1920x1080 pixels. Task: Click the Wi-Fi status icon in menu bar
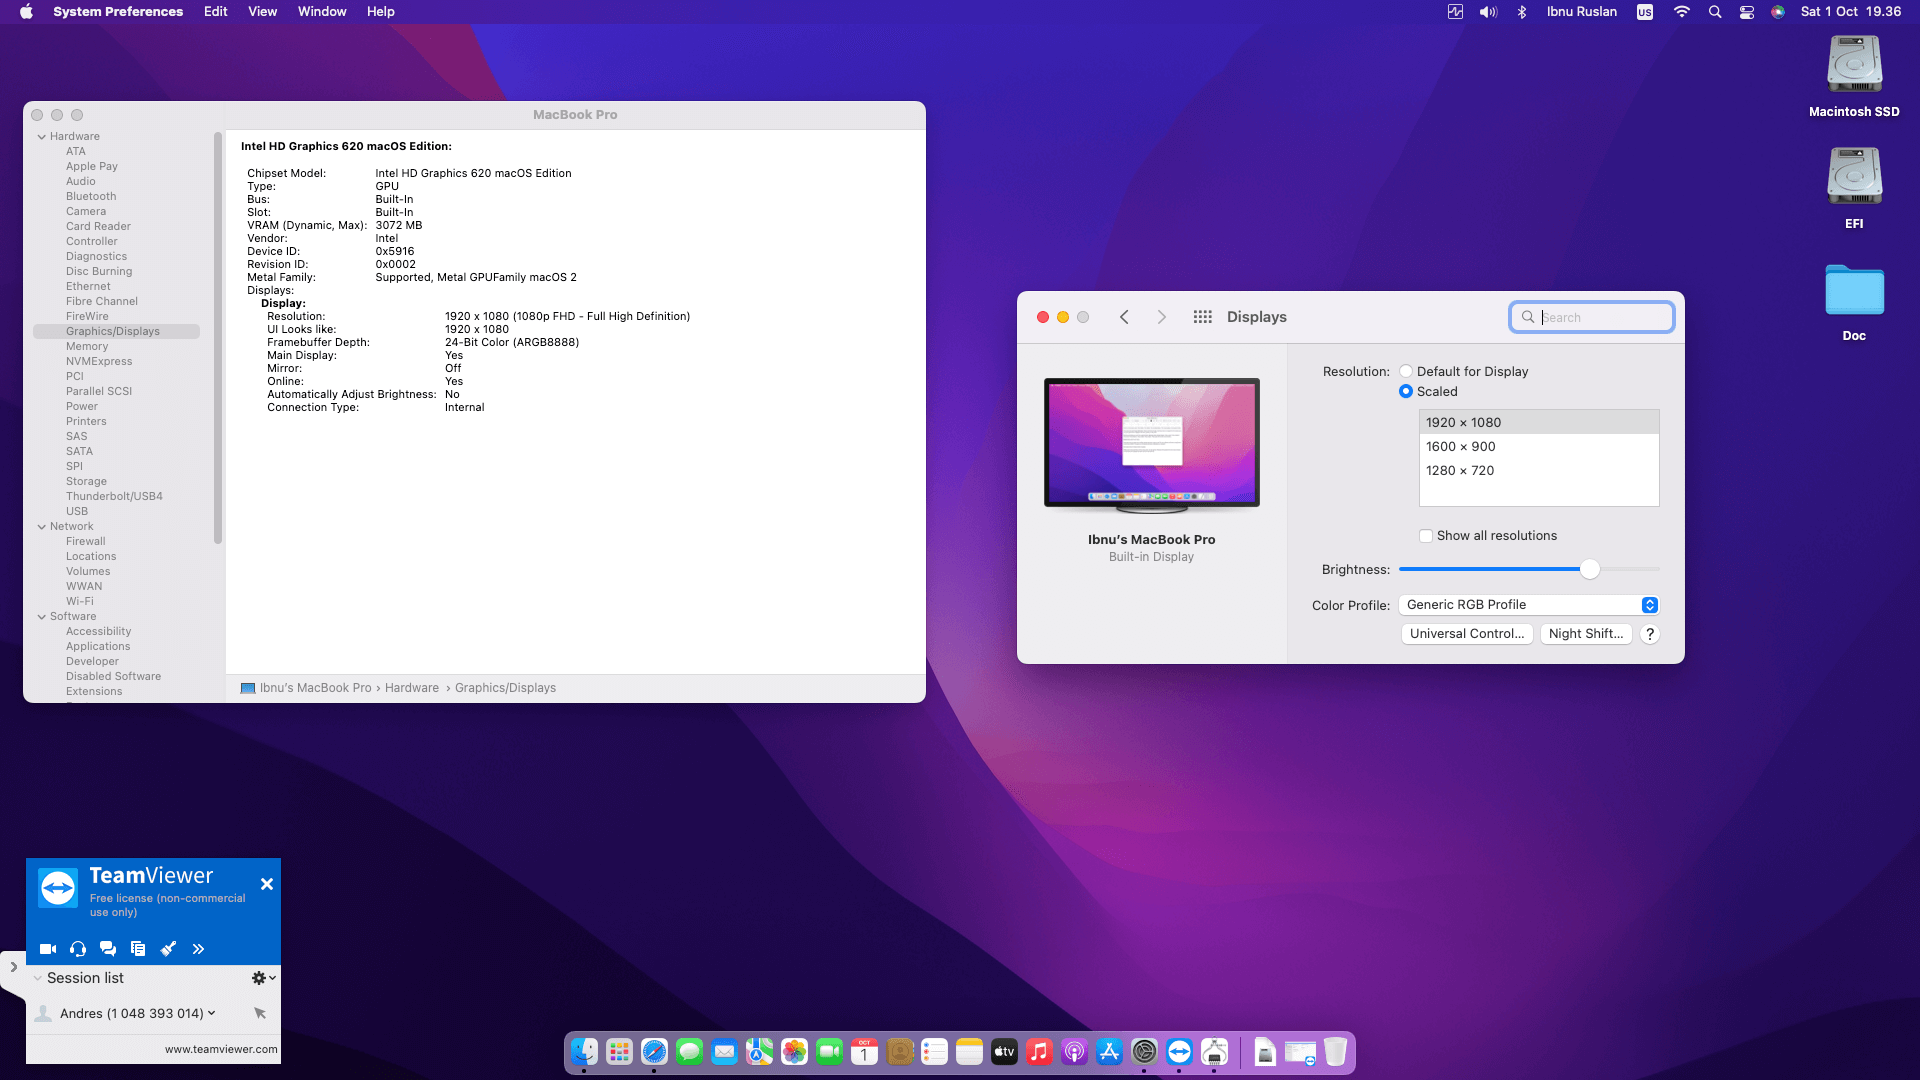[x=1682, y=12]
